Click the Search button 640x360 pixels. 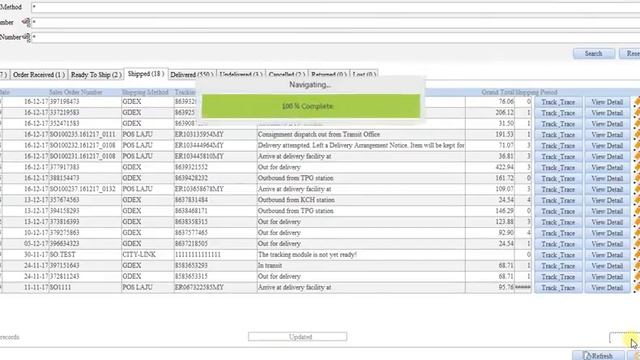593,53
